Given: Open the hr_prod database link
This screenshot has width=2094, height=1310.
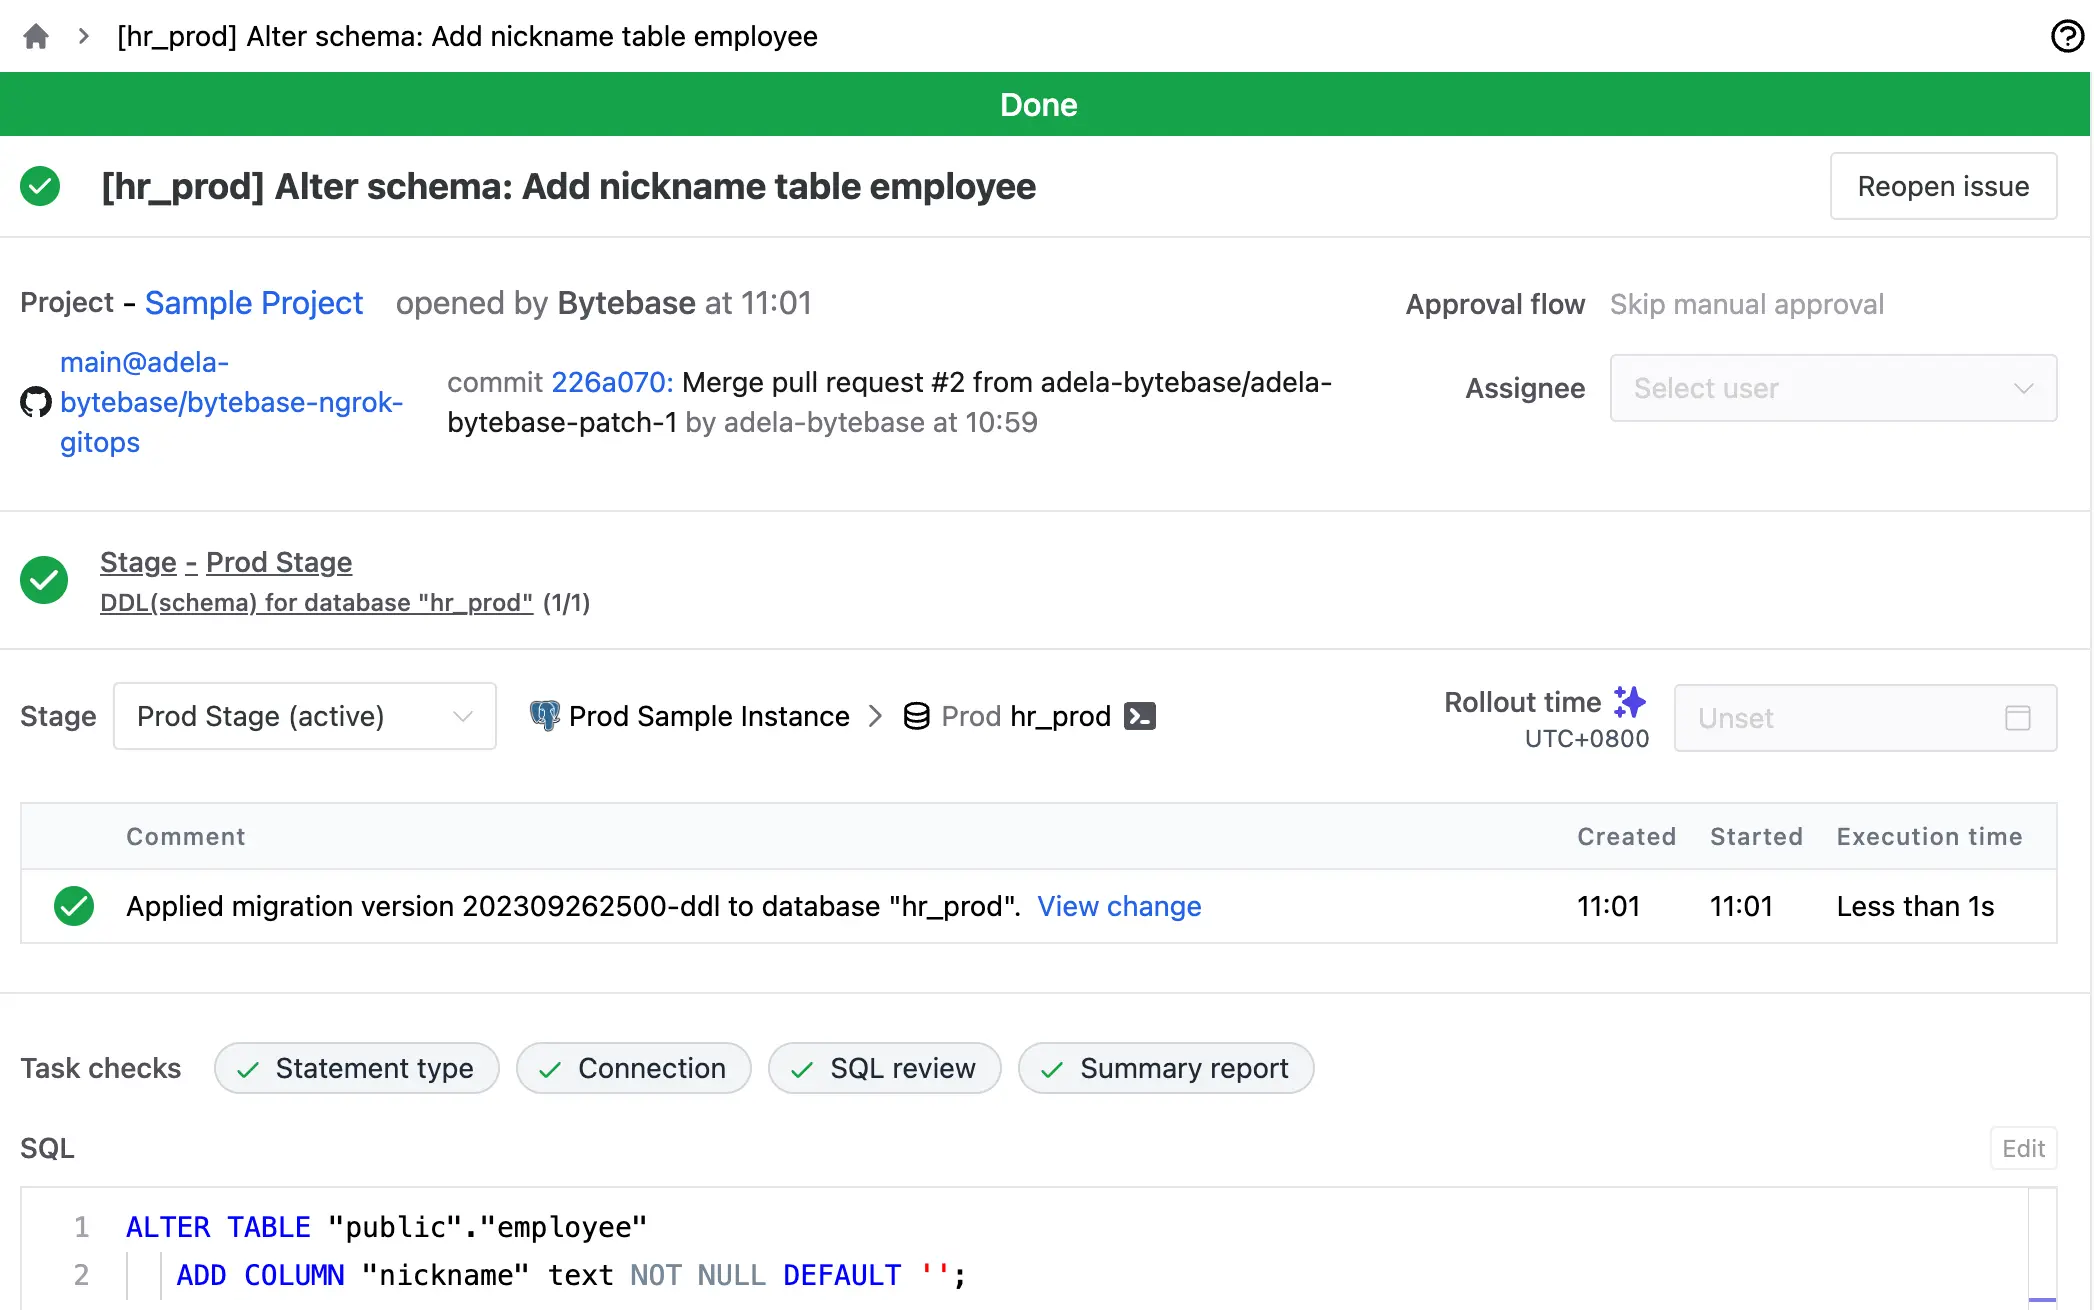Looking at the screenshot, I should (x=1060, y=716).
